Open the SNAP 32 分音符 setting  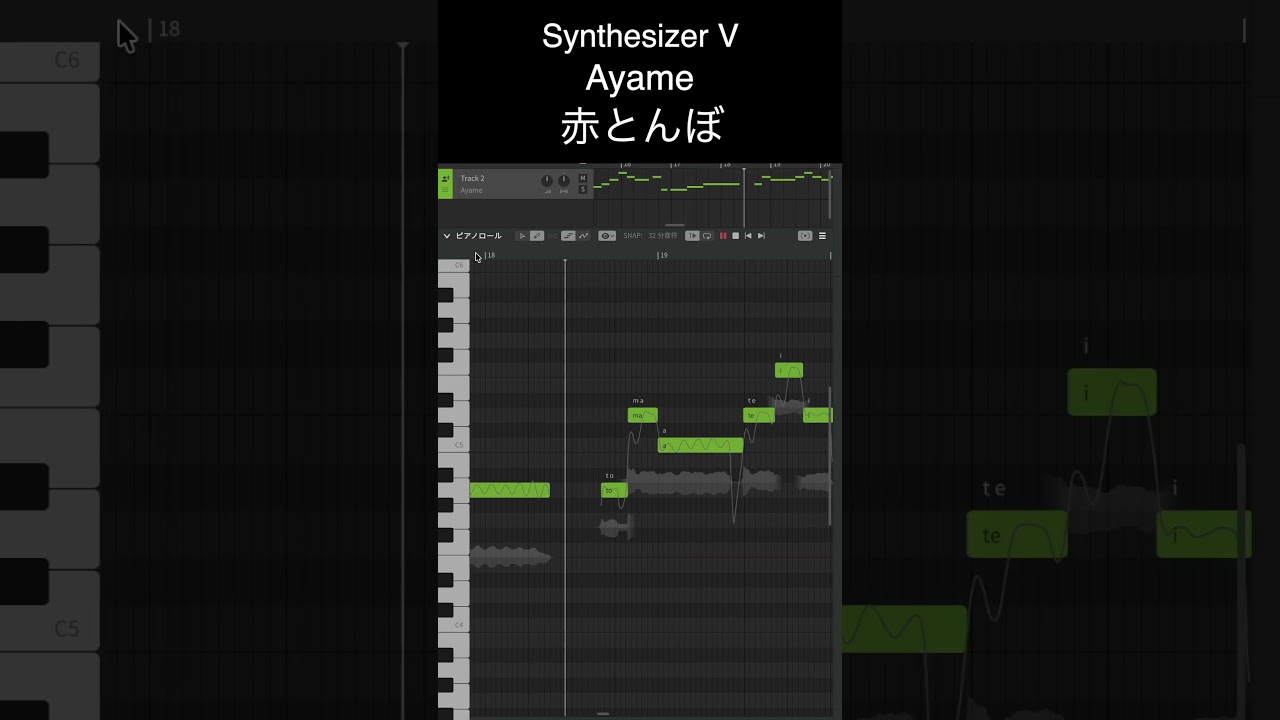tap(650, 236)
